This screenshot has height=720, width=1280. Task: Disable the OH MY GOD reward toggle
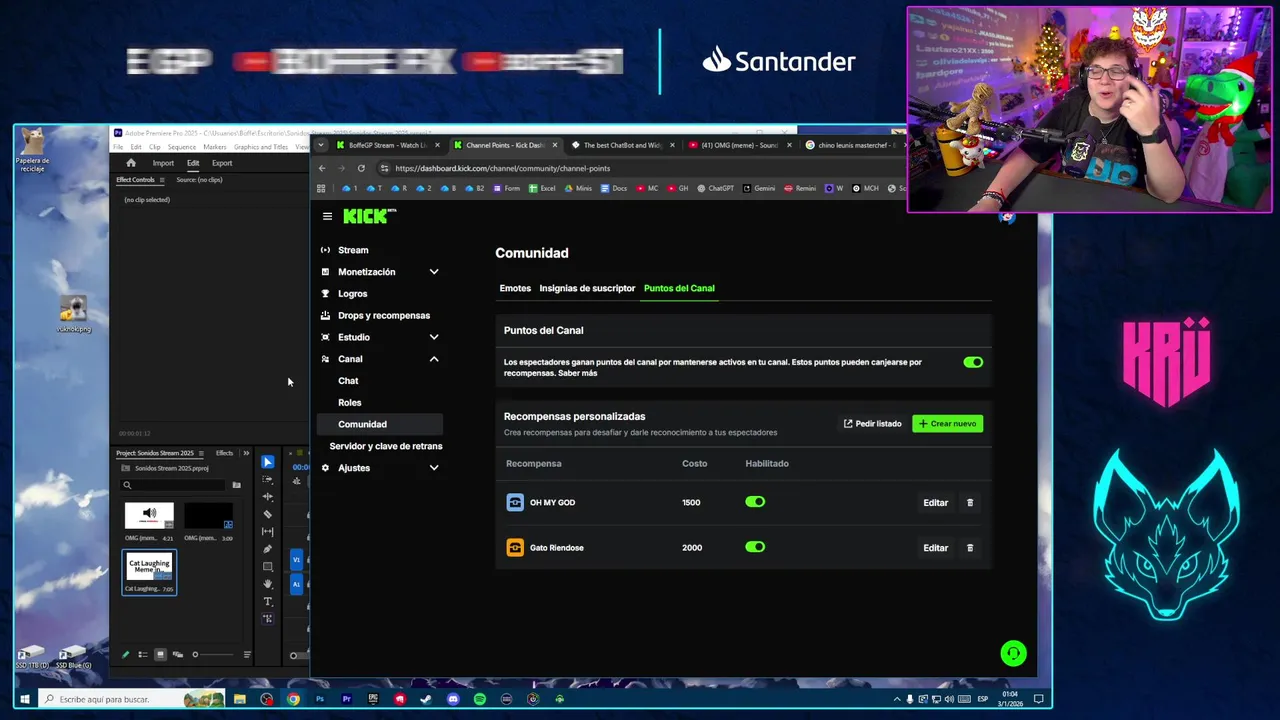coord(755,502)
